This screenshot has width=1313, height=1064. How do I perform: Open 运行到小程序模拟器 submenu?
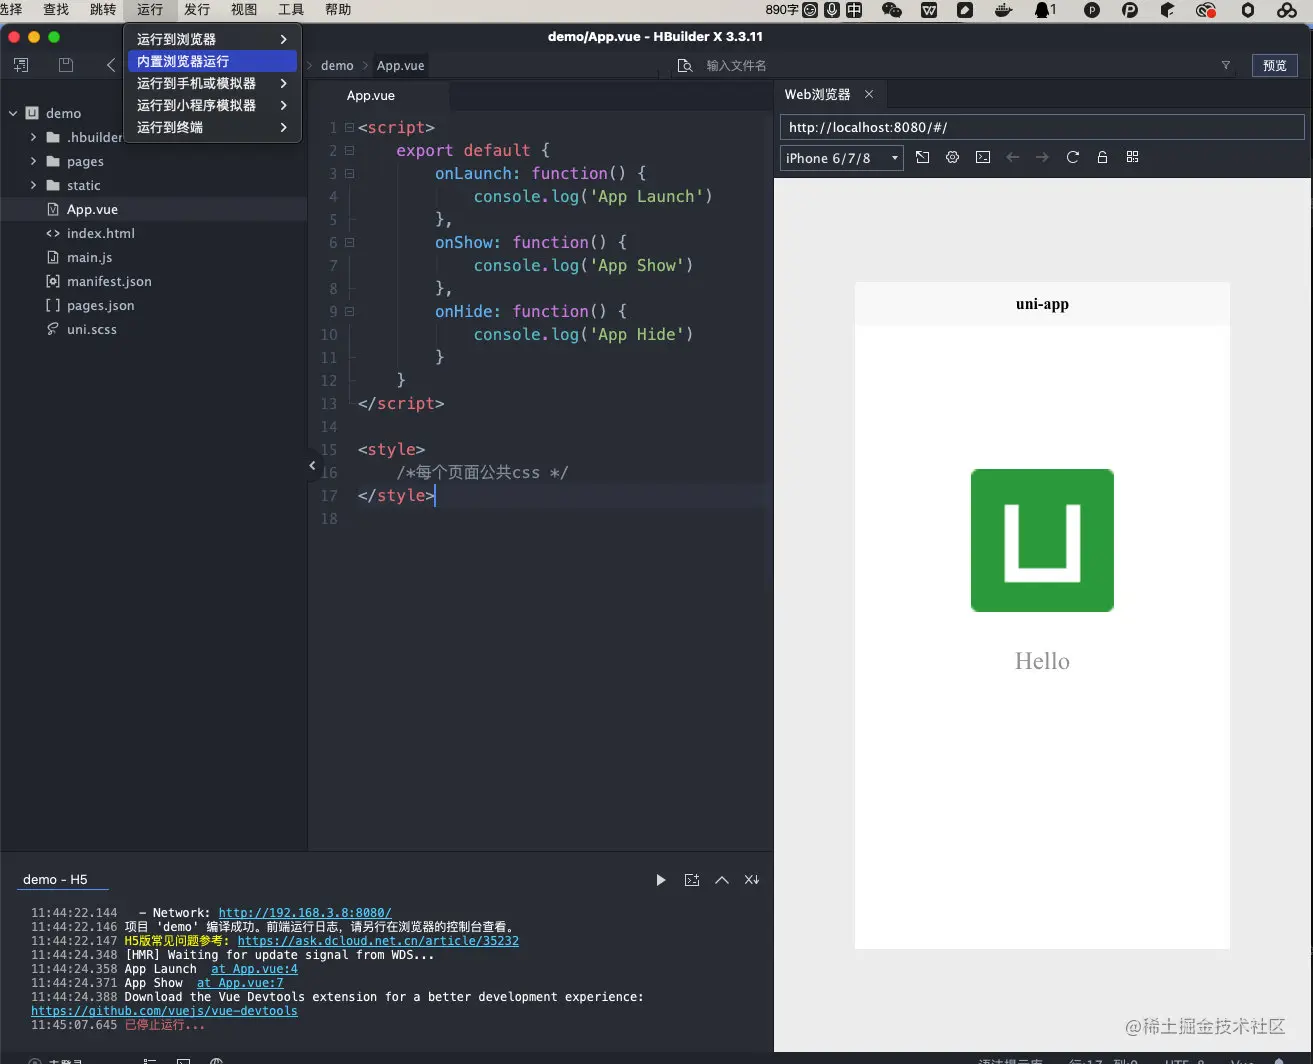tap(212, 105)
